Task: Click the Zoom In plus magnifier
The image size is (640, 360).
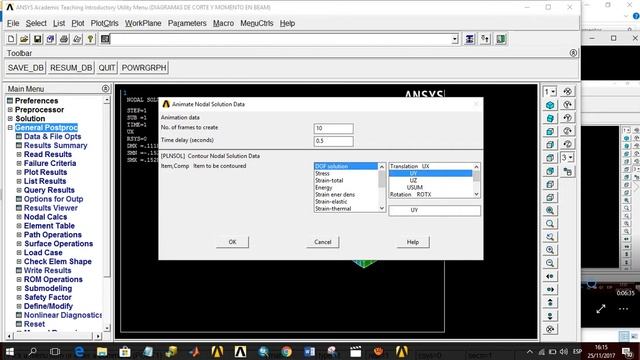Action: pos(550,250)
